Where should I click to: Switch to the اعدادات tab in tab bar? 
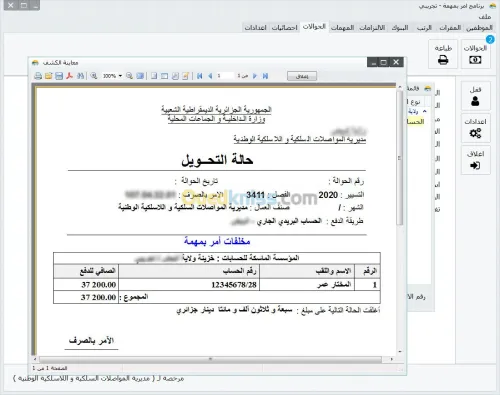tap(255, 28)
